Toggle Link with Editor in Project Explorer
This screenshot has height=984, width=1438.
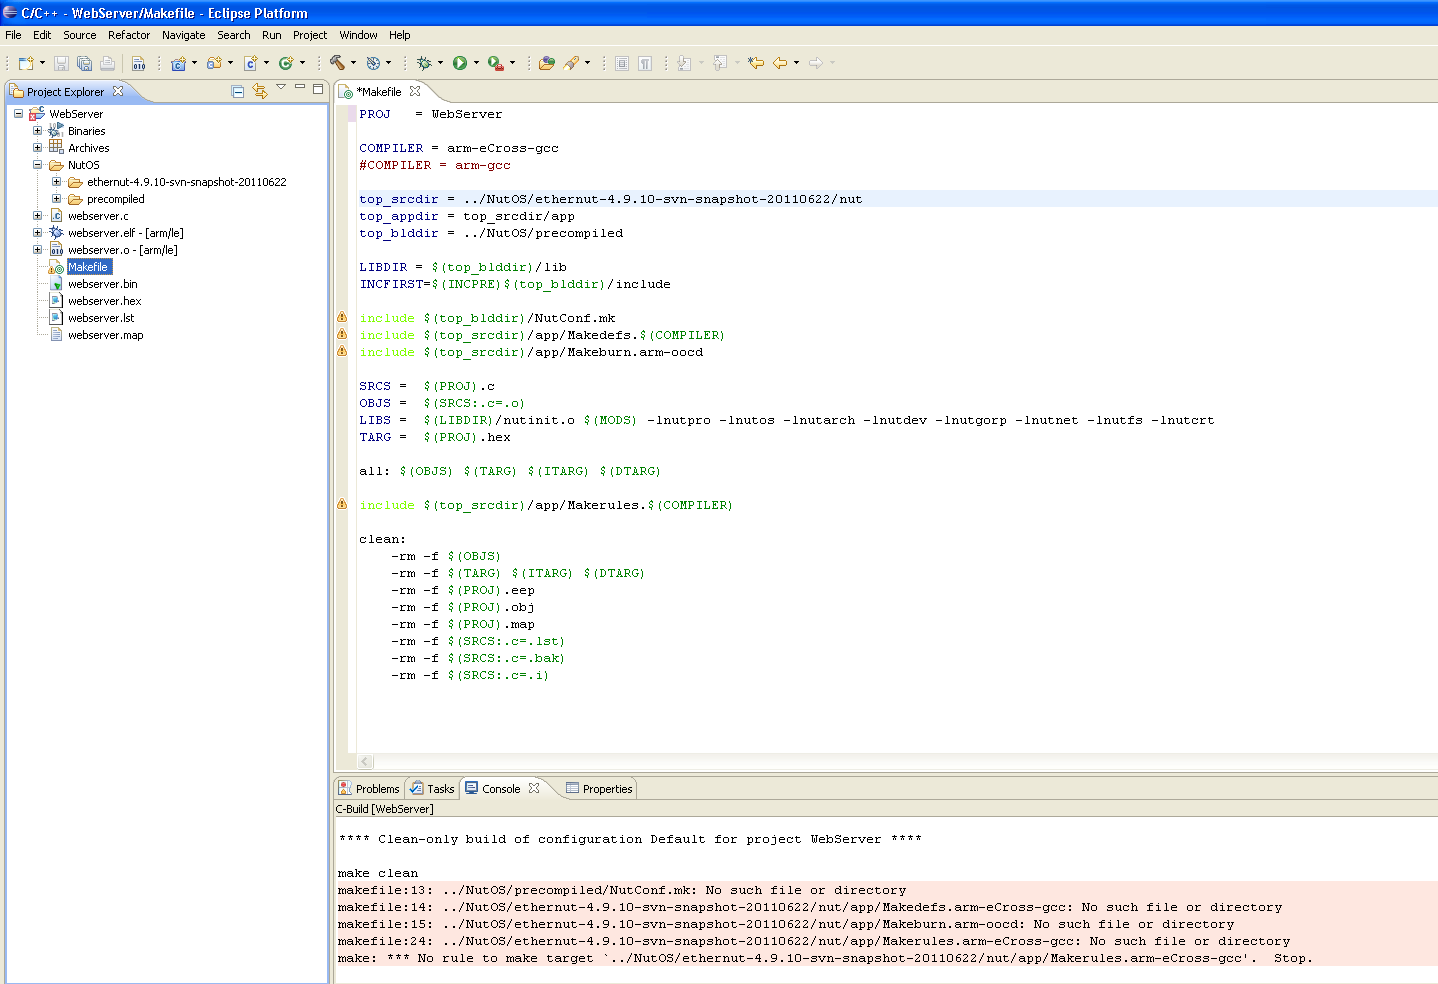(x=260, y=91)
